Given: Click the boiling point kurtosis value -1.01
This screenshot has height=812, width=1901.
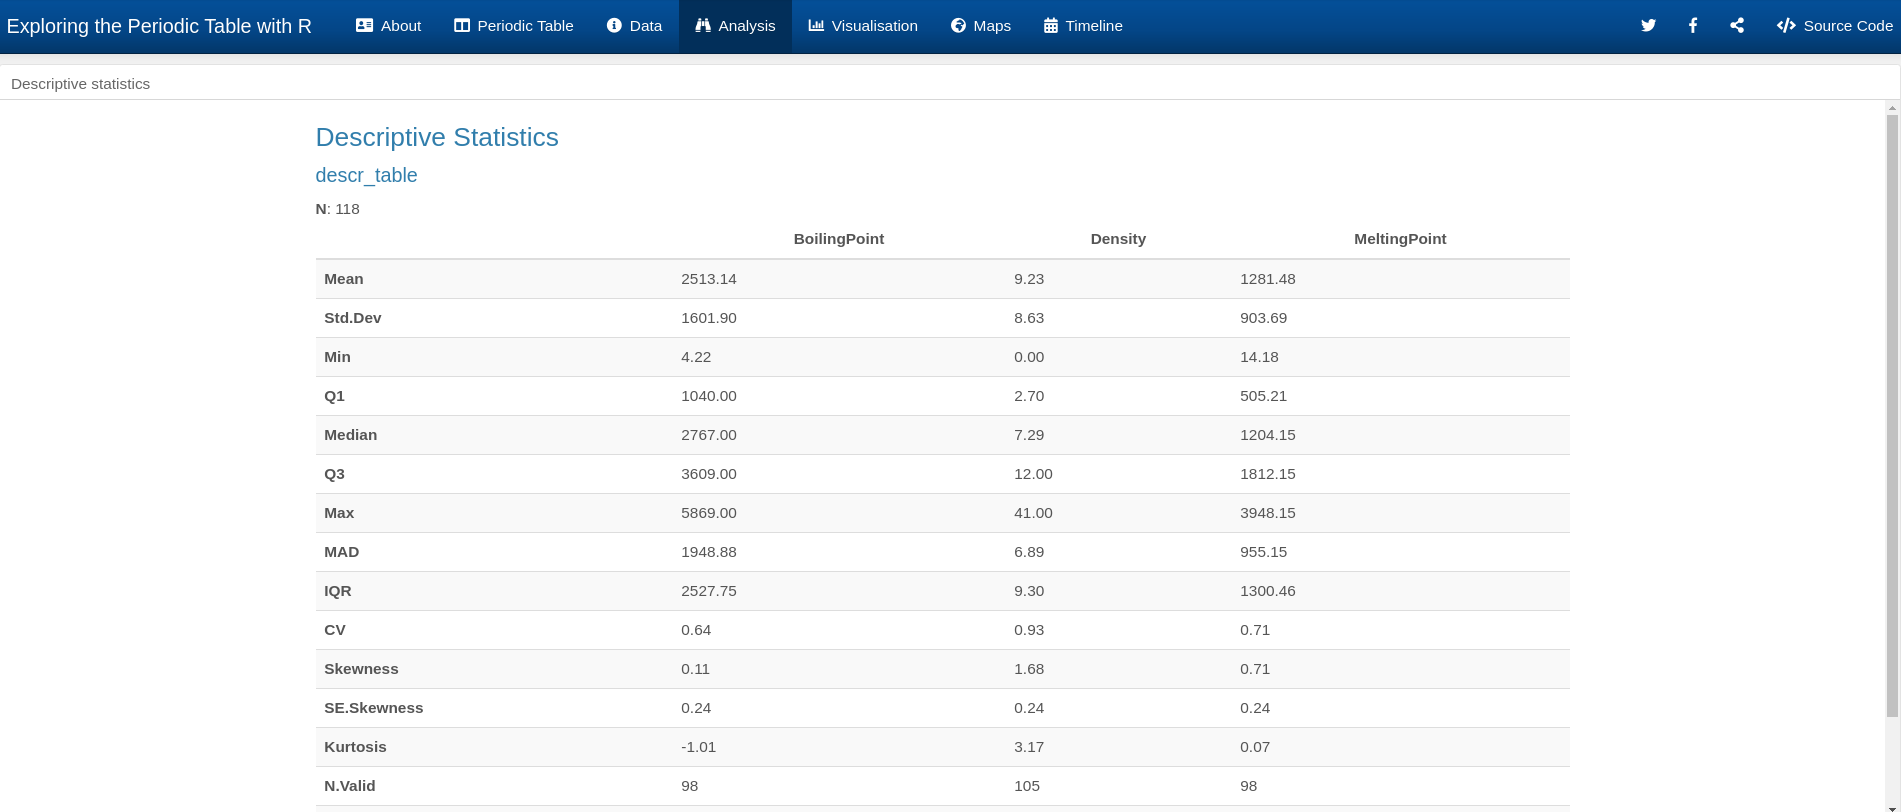Looking at the screenshot, I should point(699,747).
